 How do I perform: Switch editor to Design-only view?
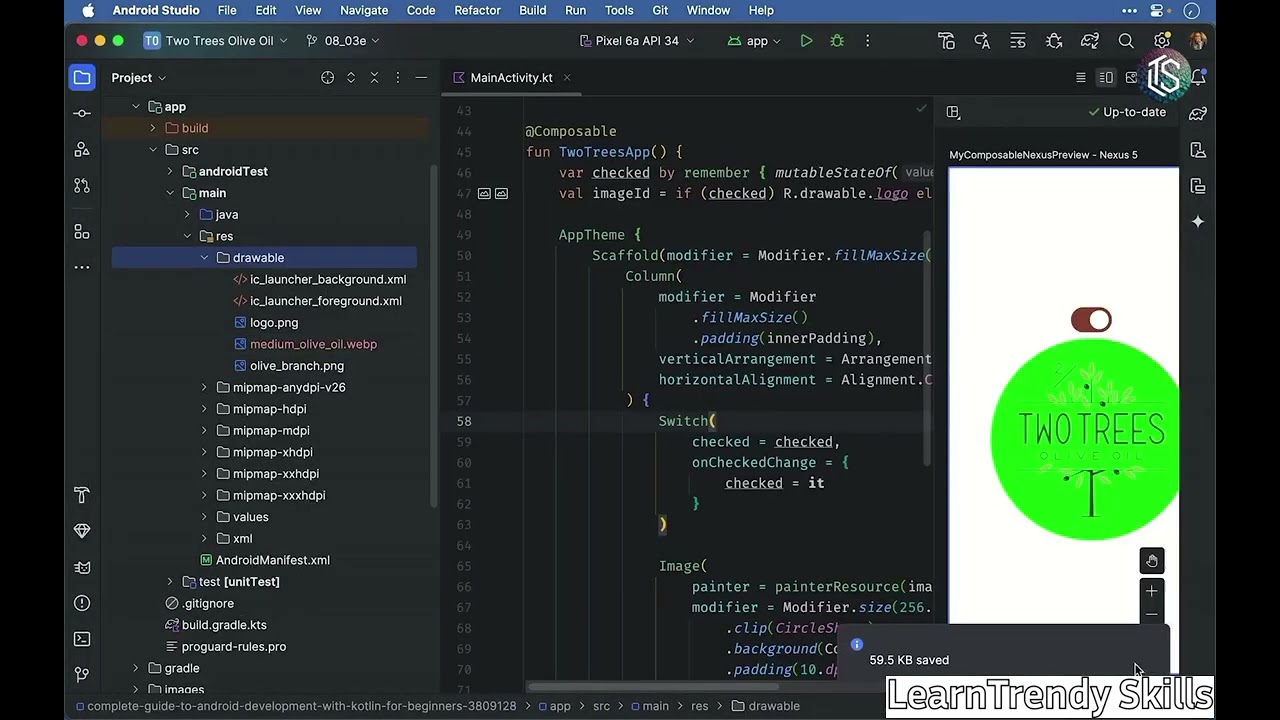coord(1131,77)
